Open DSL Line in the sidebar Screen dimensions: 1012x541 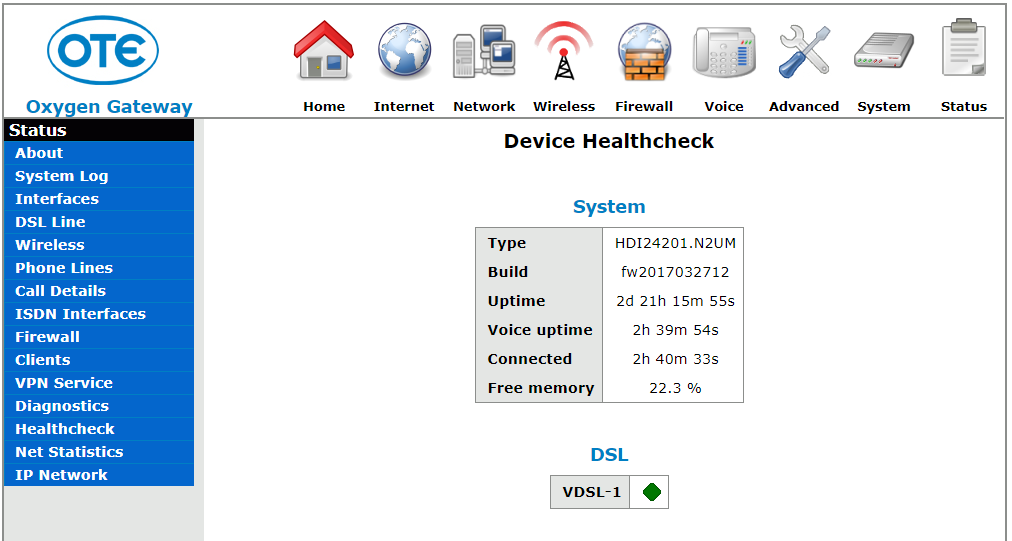[x=99, y=222]
